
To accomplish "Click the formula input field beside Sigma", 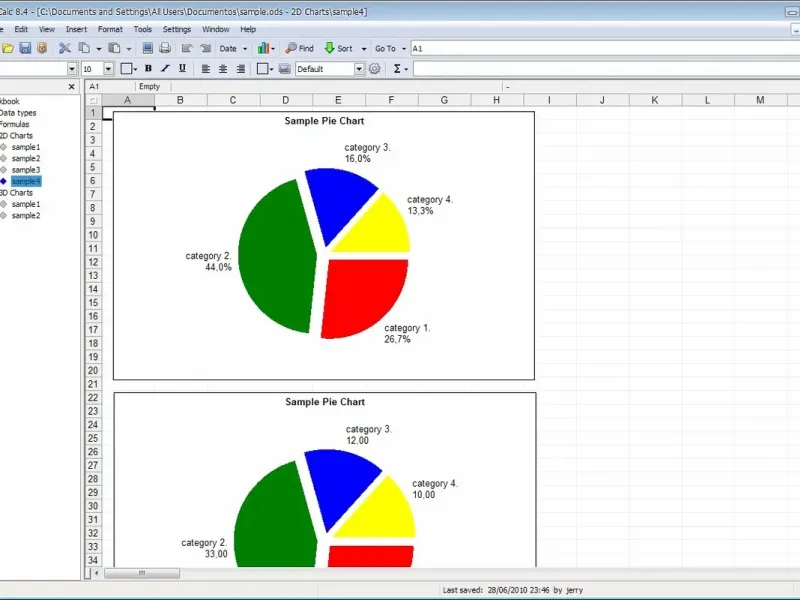I will (x=607, y=69).
